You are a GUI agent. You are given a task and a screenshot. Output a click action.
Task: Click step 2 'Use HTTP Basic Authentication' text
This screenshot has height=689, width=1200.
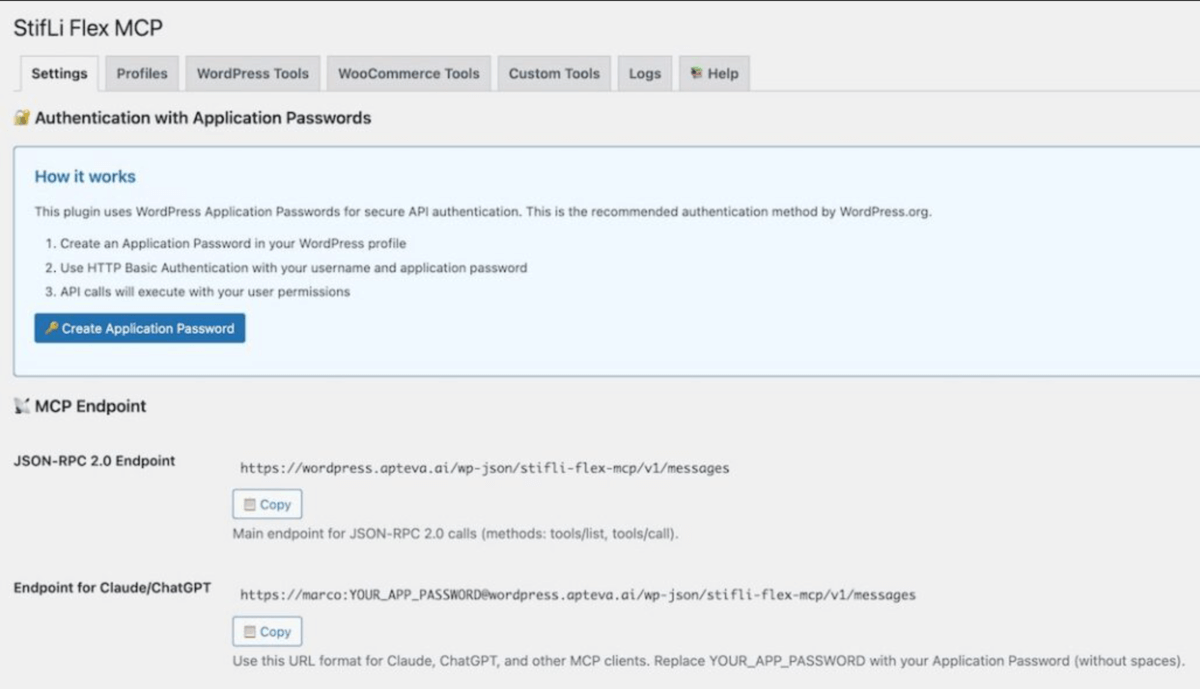tap(293, 268)
